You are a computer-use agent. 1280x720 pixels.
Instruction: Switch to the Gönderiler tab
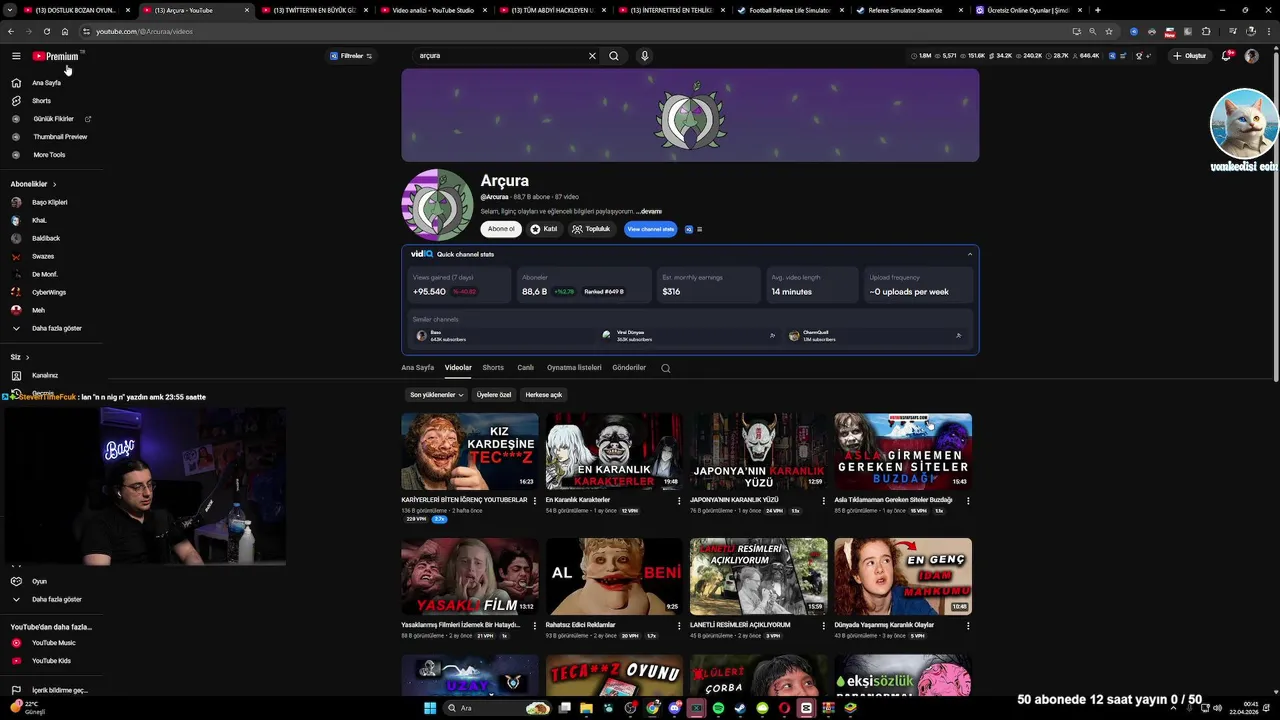coord(629,368)
